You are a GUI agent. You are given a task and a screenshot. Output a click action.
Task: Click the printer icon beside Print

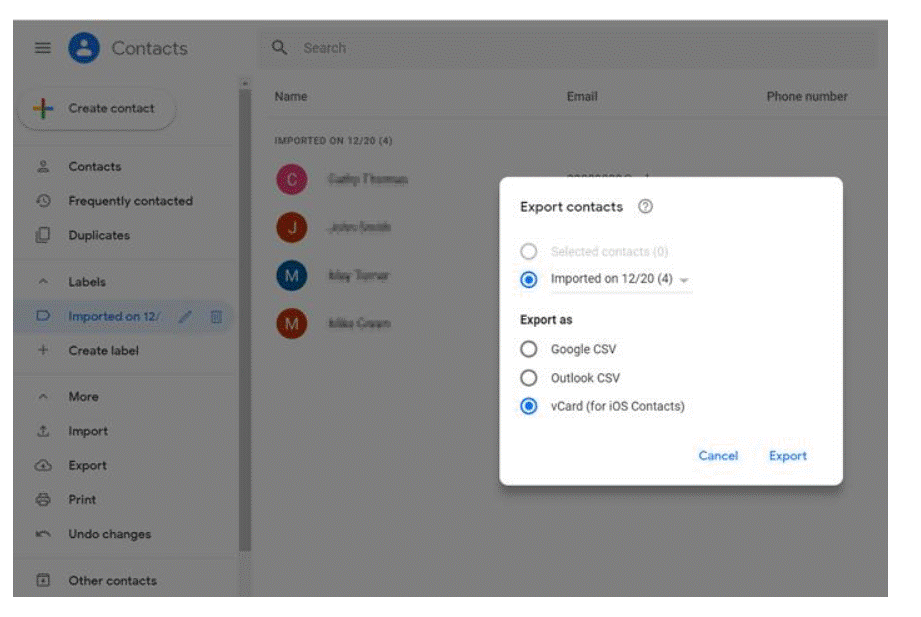click(43, 499)
